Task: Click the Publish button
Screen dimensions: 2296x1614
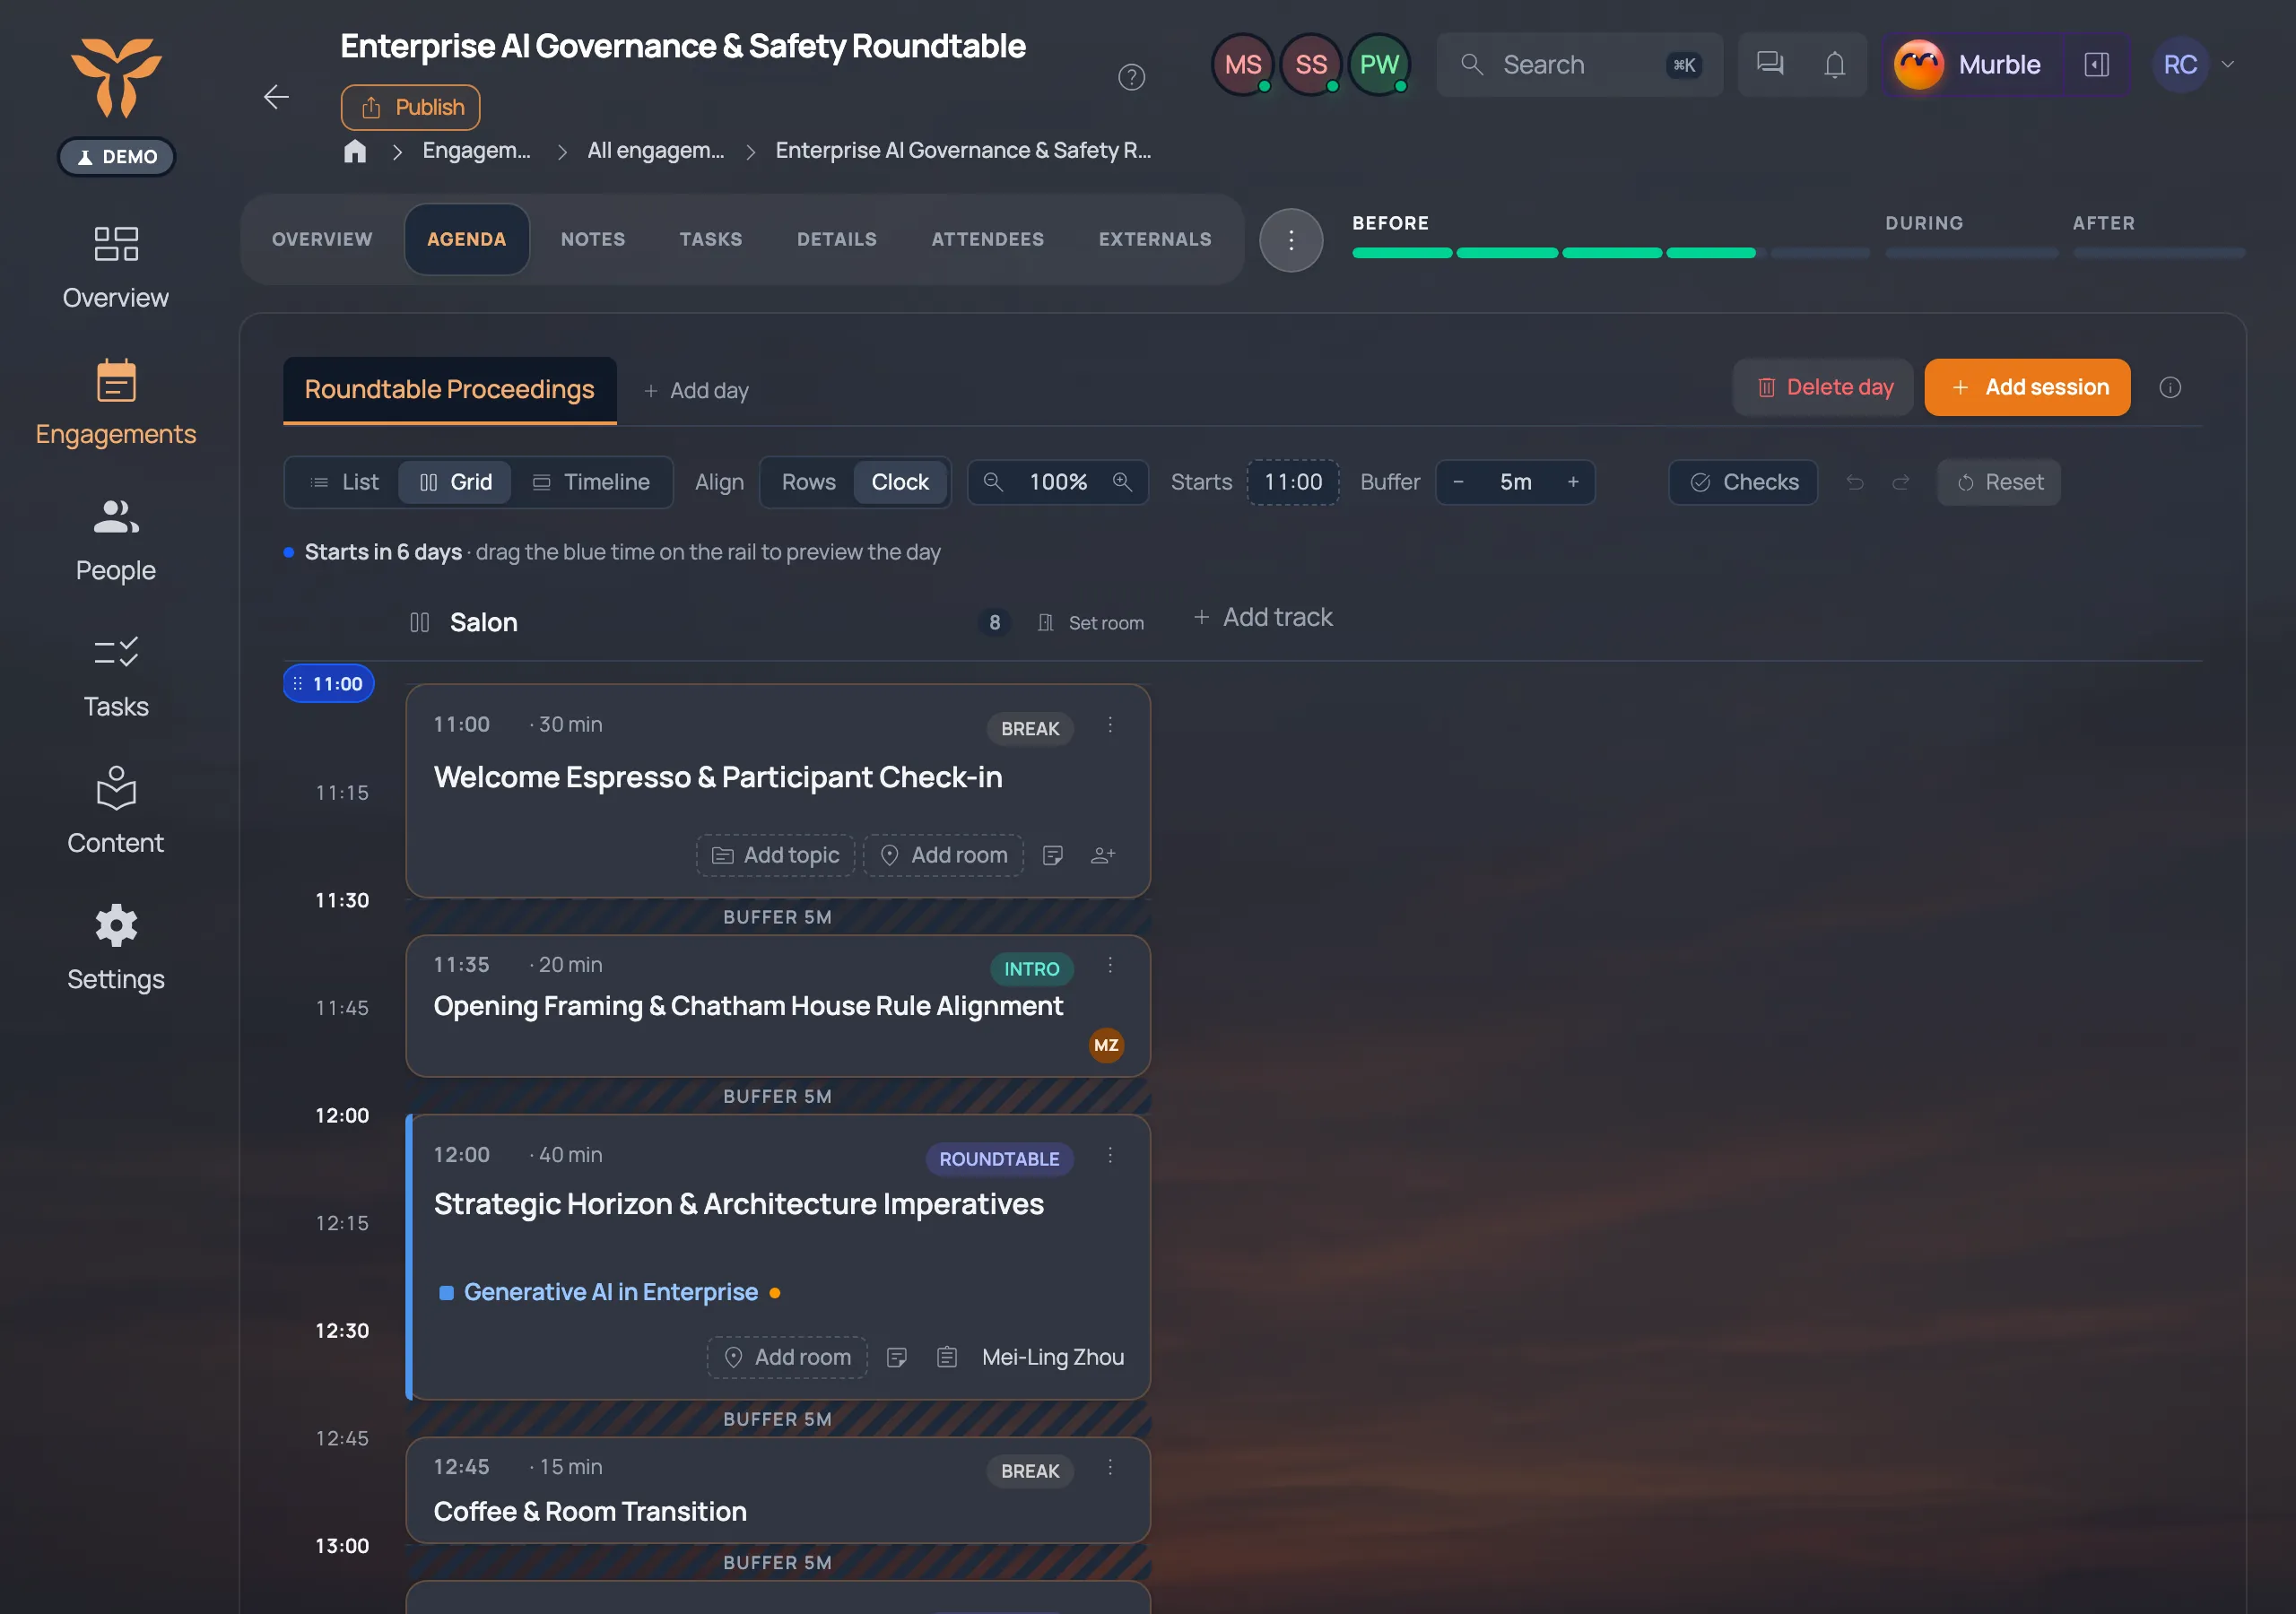Action: pos(410,107)
